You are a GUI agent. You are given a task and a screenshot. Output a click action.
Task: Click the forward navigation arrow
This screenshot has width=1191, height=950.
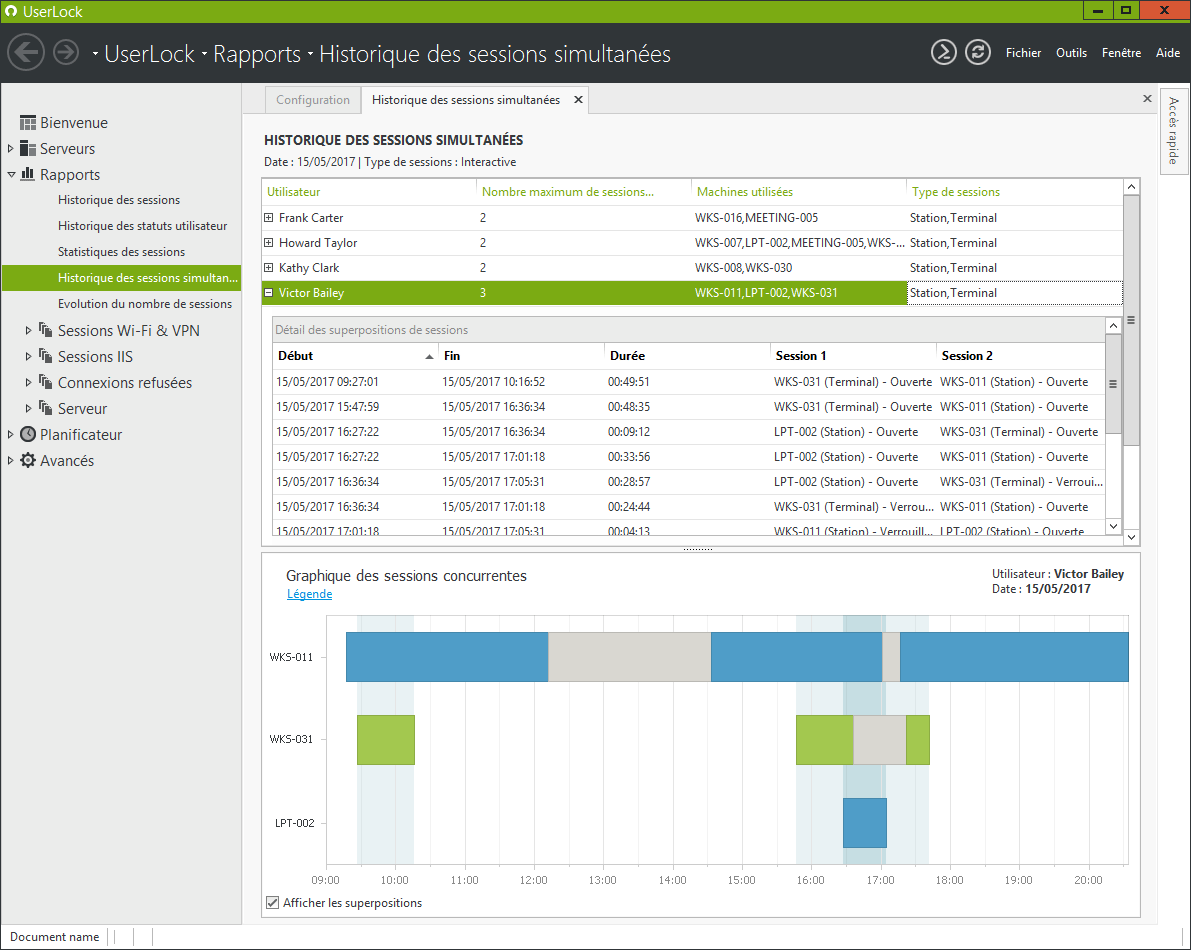click(x=66, y=52)
